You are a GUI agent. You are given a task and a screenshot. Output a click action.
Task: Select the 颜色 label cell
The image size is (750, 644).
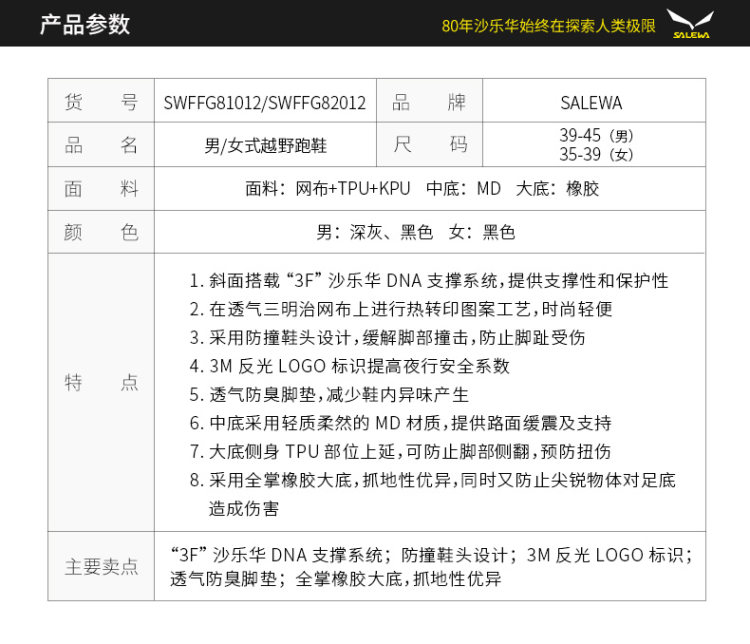(101, 232)
